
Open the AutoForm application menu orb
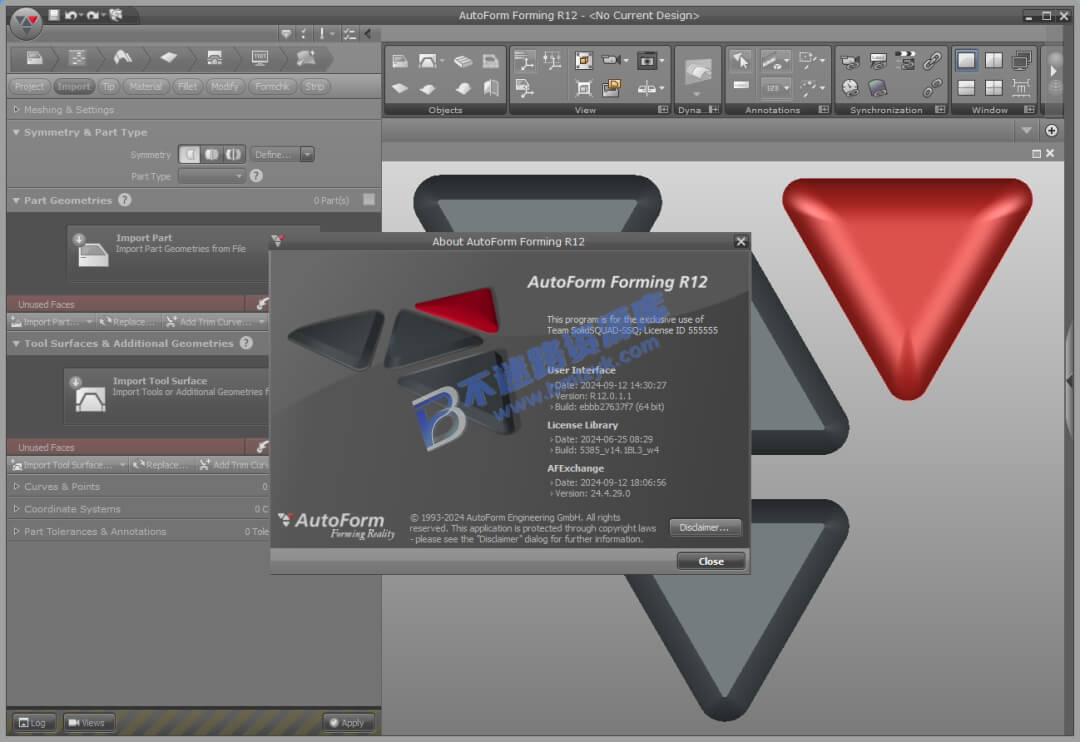(x=26, y=23)
